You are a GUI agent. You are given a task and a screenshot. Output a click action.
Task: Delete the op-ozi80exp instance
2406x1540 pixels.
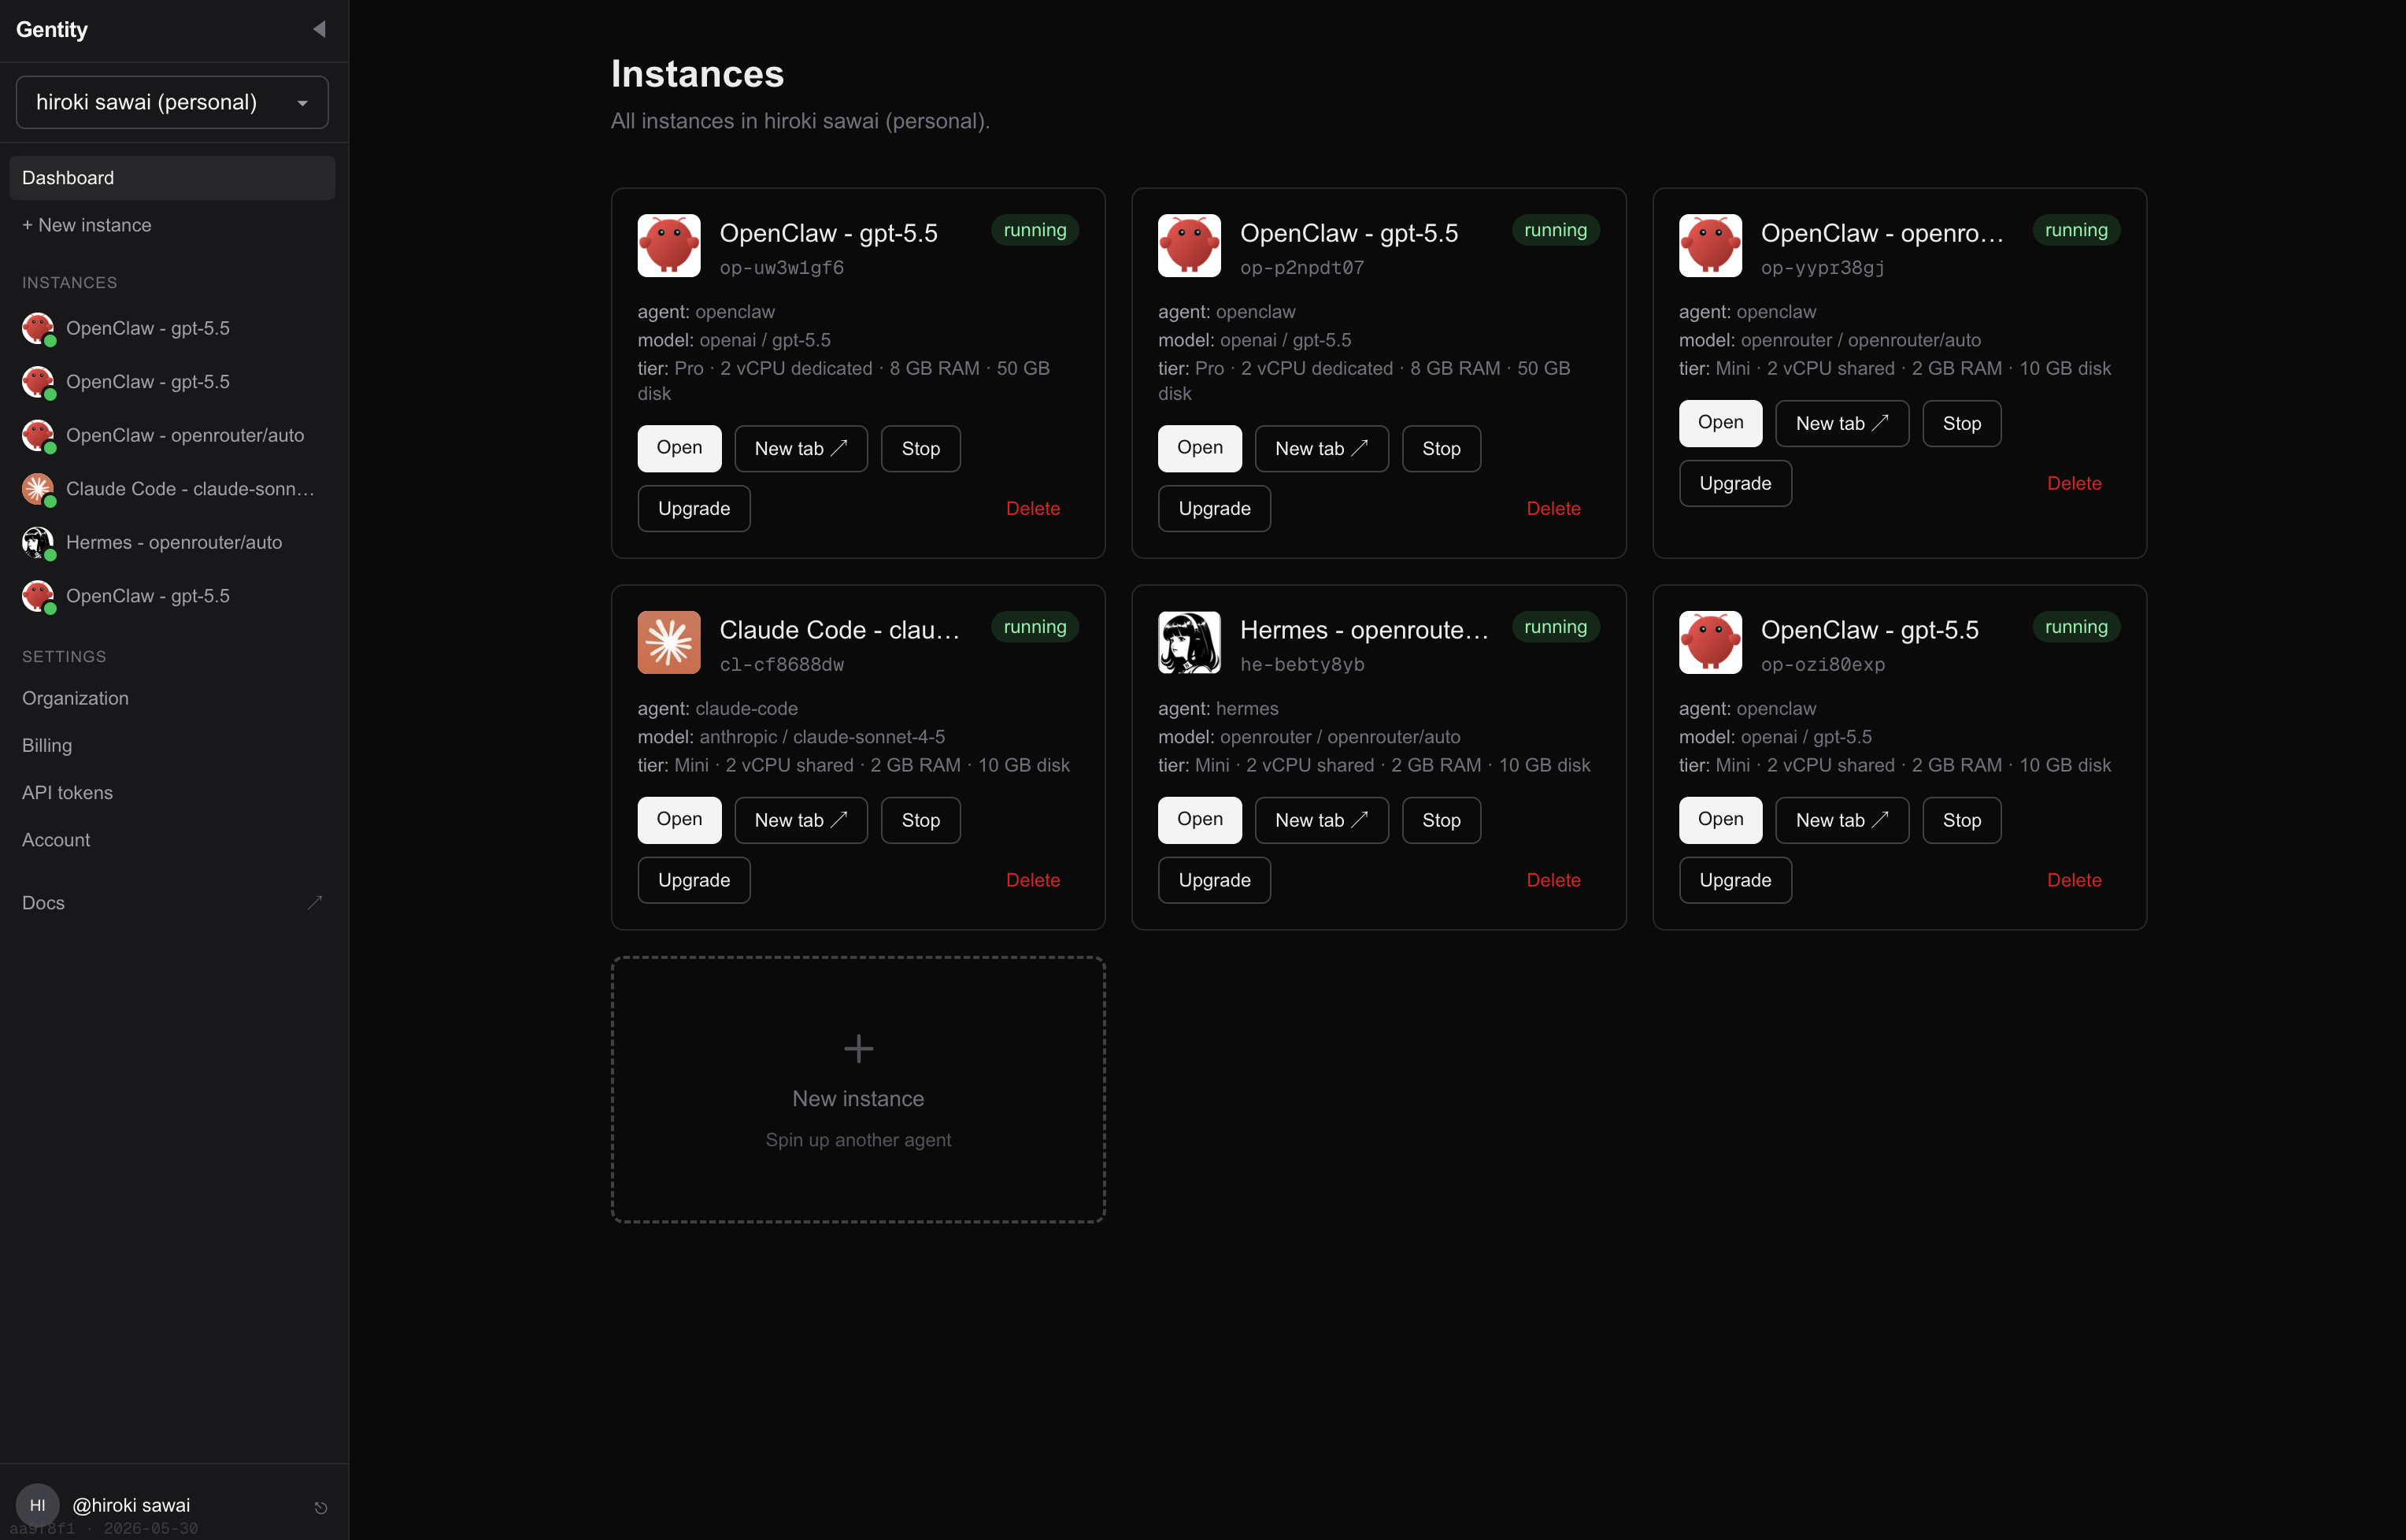2074,880
